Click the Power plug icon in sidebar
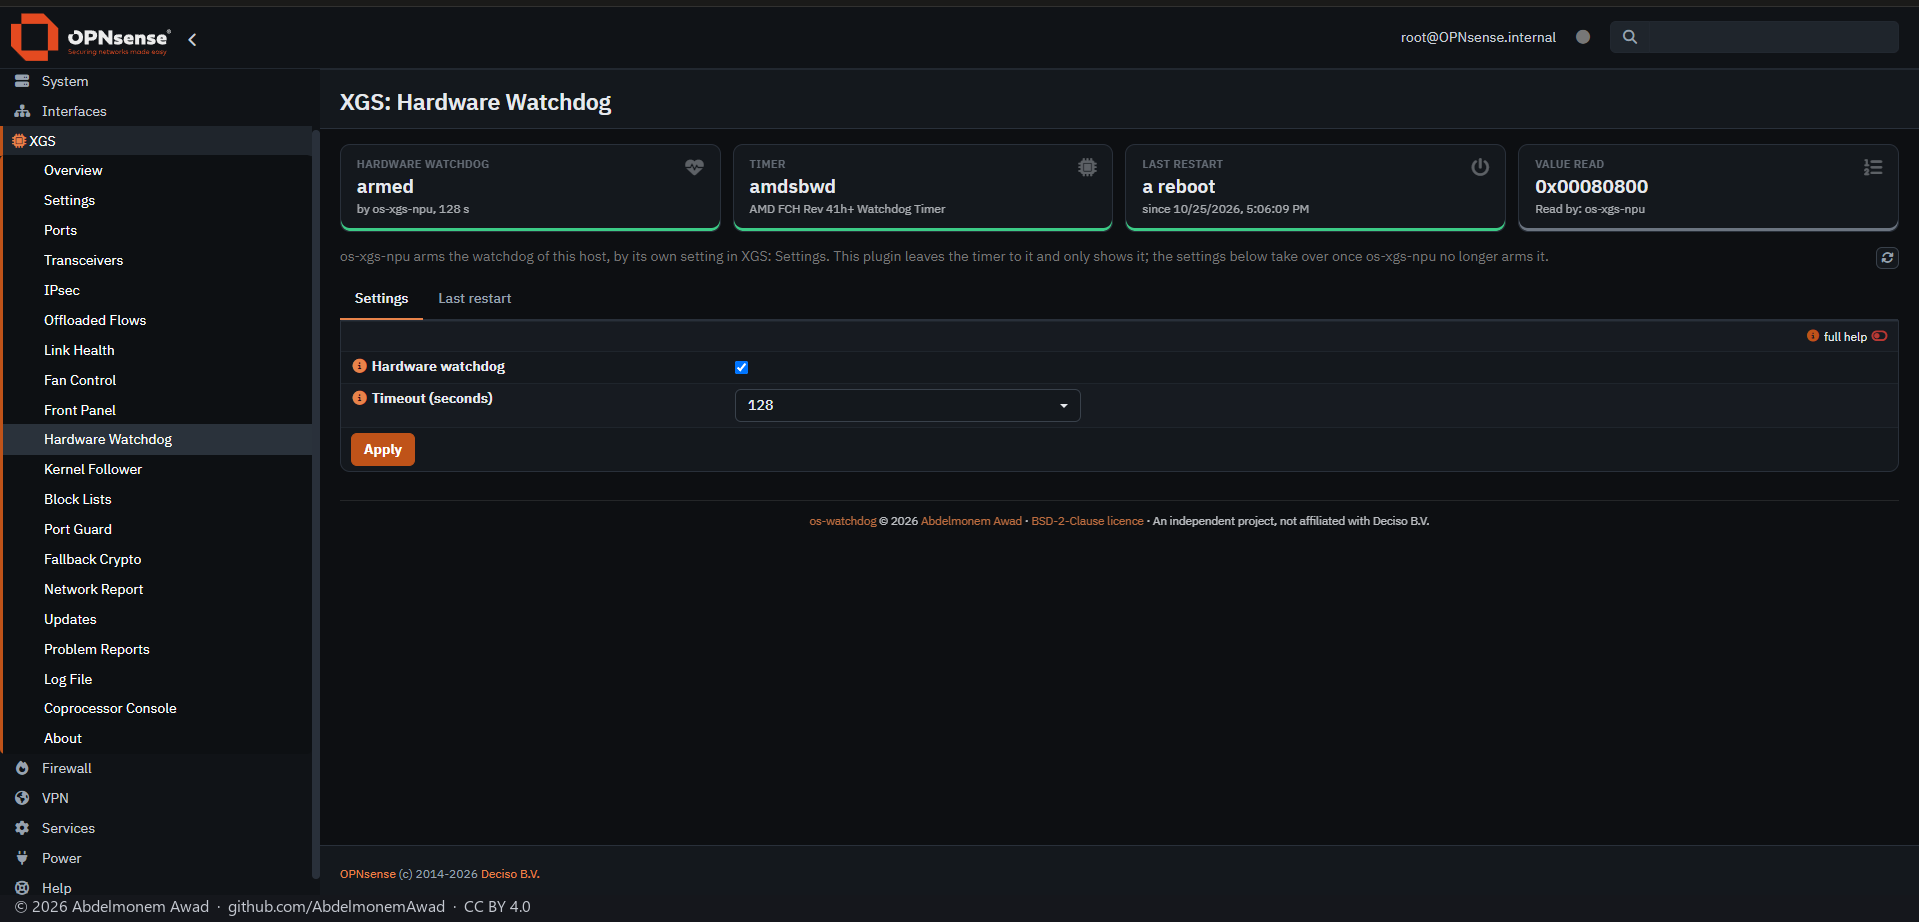Viewport: 1919px width, 922px height. pyautogui.click(x=22, y=858)
